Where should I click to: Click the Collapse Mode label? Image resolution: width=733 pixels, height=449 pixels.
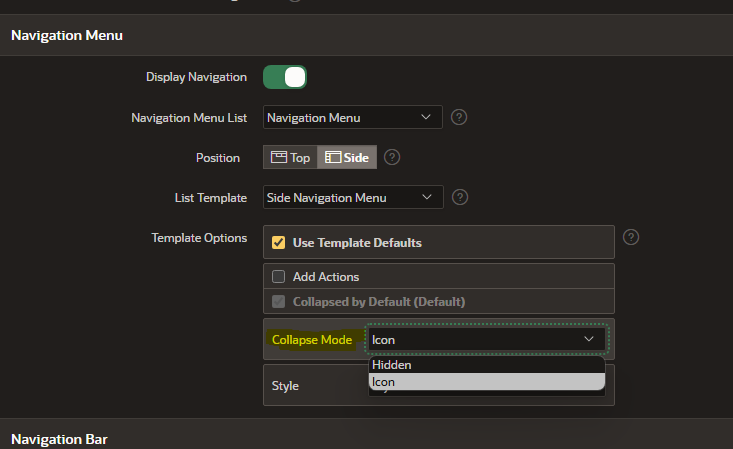click(312, 340)
